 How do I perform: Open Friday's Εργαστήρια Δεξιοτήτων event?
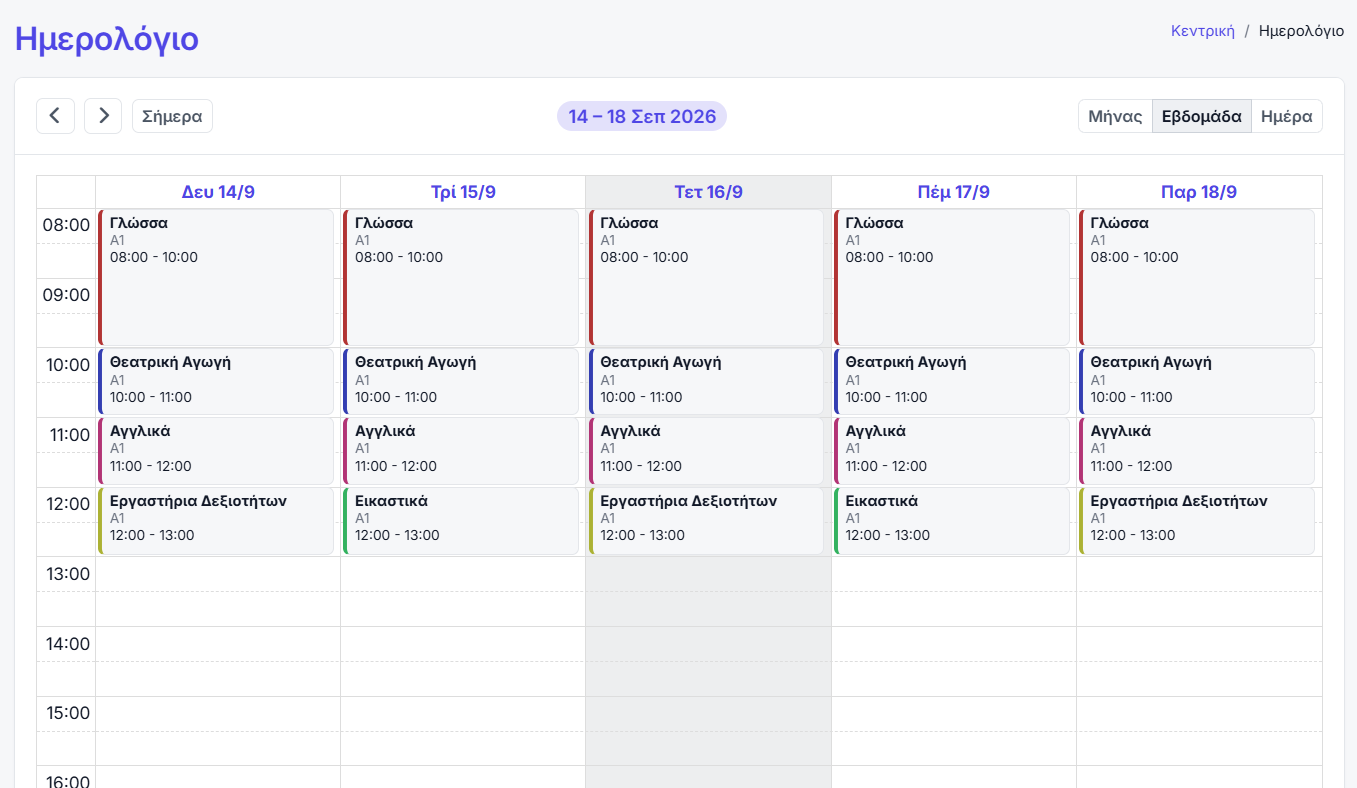coord(1197,521)
